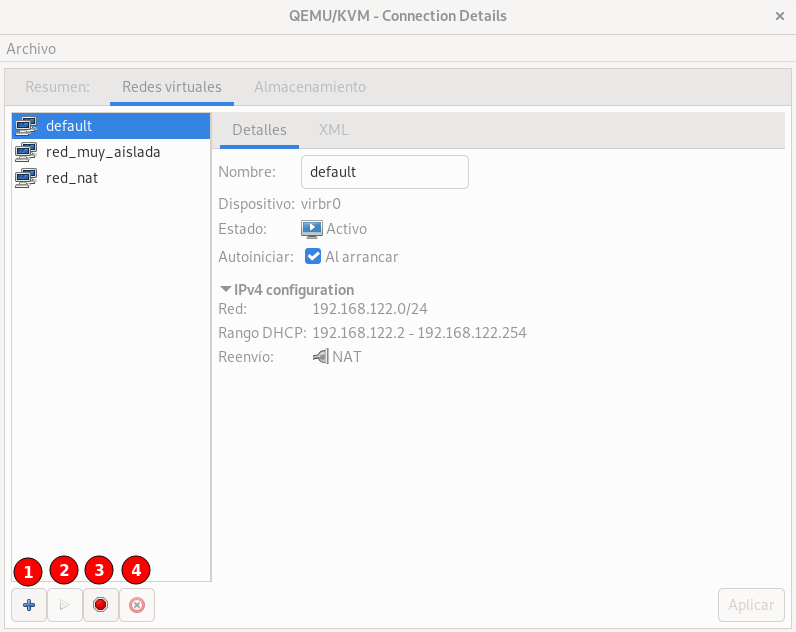Screen dimensions: 796x632
Task: Click the NAT forwarding icon
Action: (320, 357)
